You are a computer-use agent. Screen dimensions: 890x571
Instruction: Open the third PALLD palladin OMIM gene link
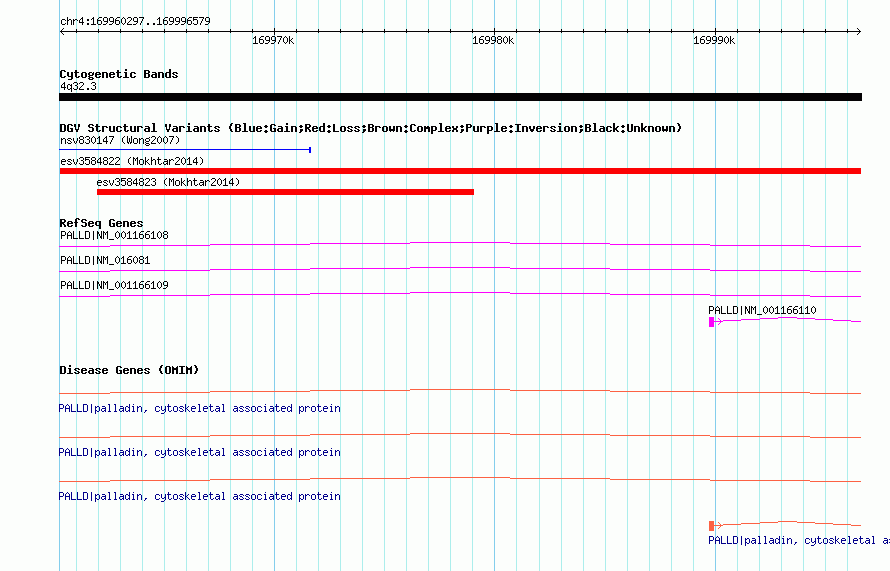point(200,496)
